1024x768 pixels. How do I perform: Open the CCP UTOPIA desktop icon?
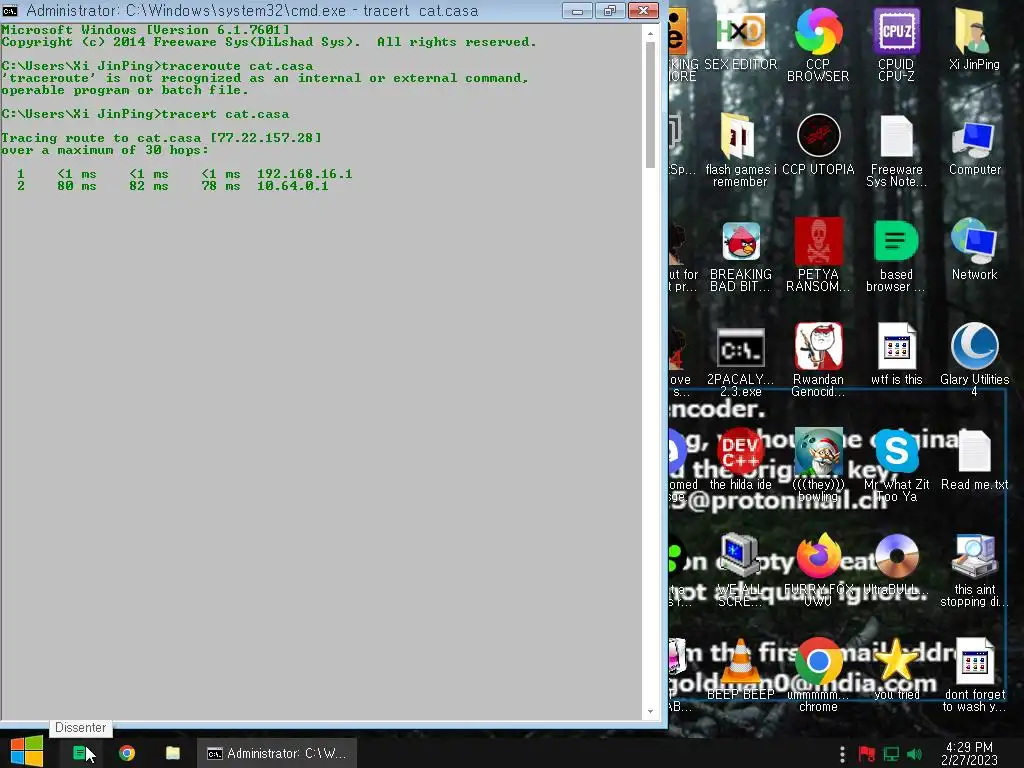[818, 145]
